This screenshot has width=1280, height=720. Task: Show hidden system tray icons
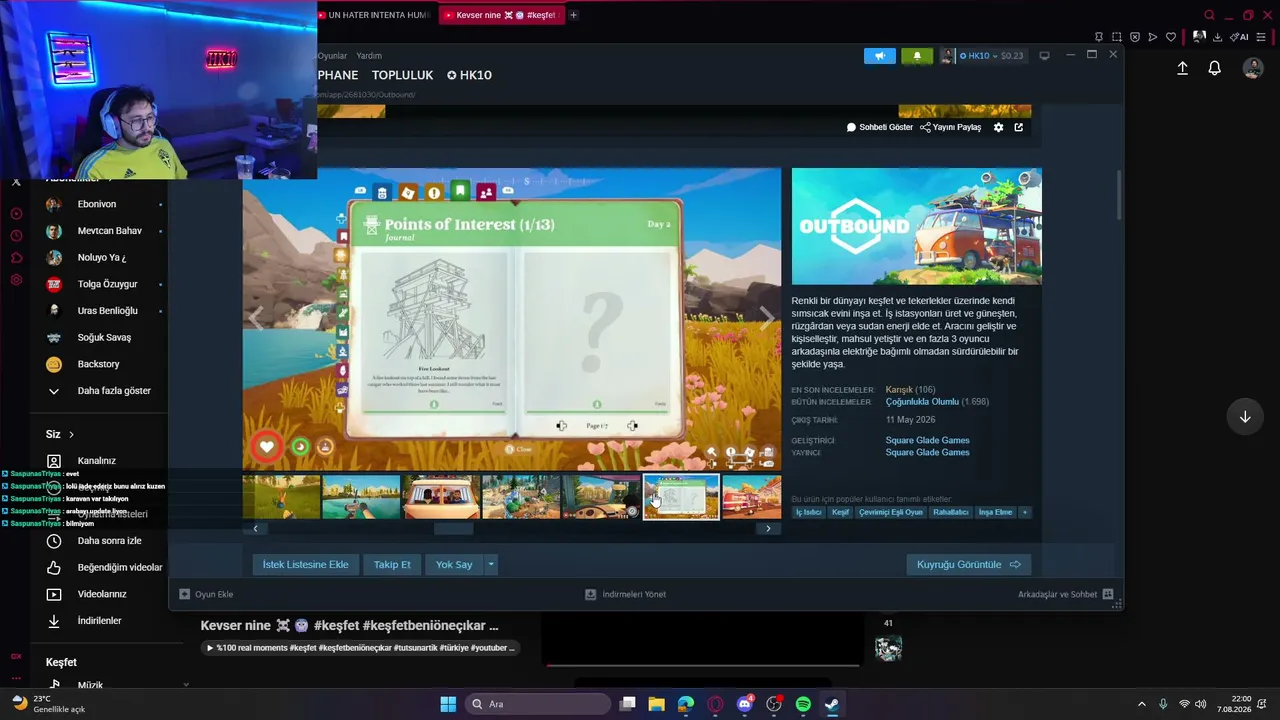pyautogui.click(x=1141, y=704)
